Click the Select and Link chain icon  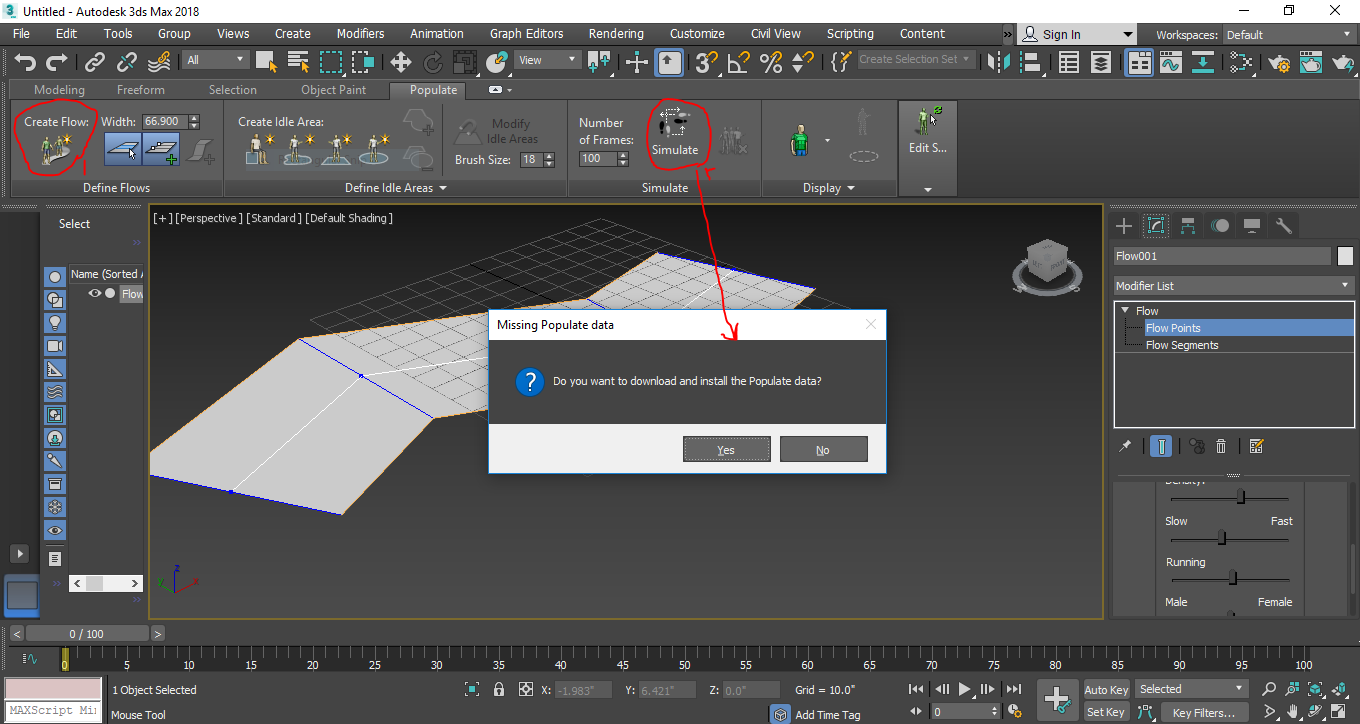pos(95,62)
